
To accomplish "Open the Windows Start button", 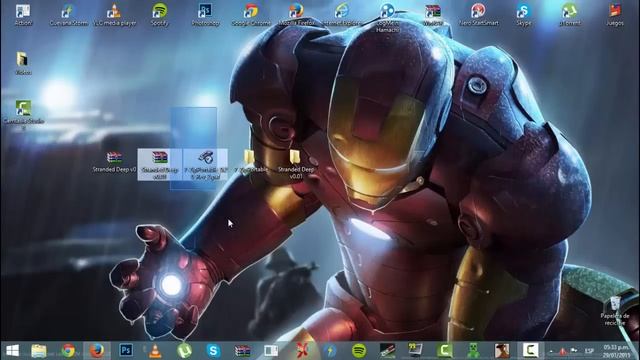I will [x=12, y=351].
